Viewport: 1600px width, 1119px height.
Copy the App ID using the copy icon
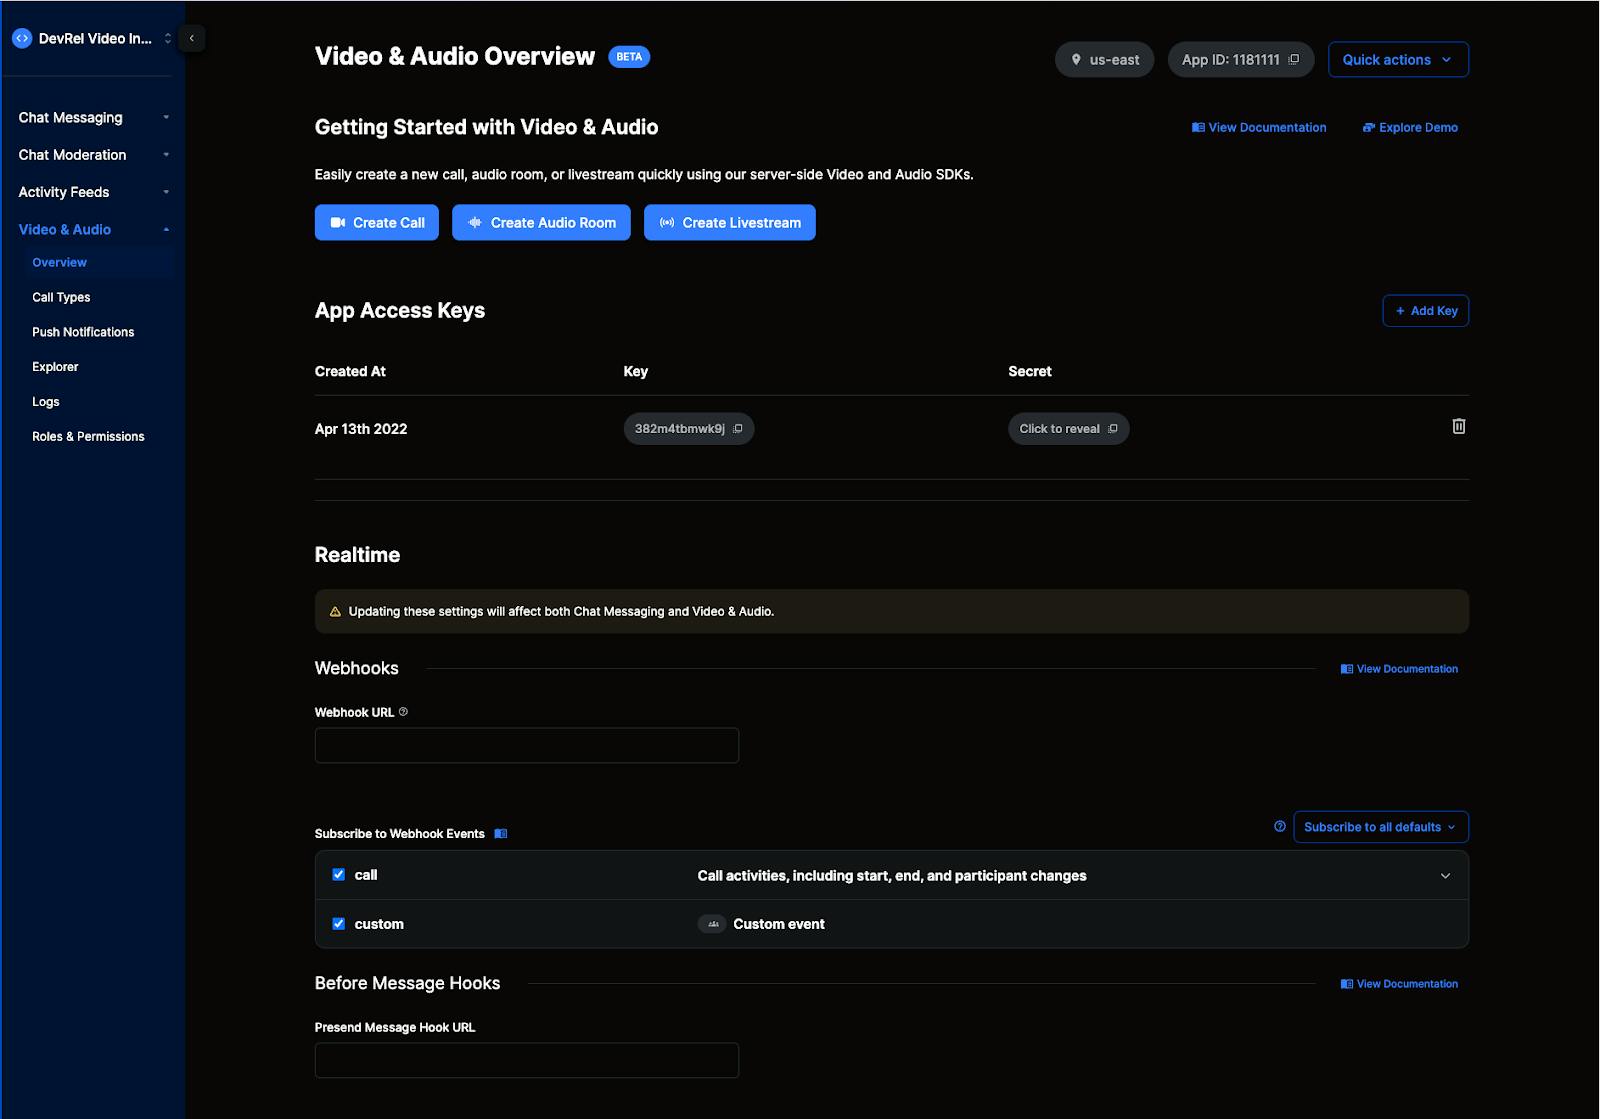click(1294, 59)
